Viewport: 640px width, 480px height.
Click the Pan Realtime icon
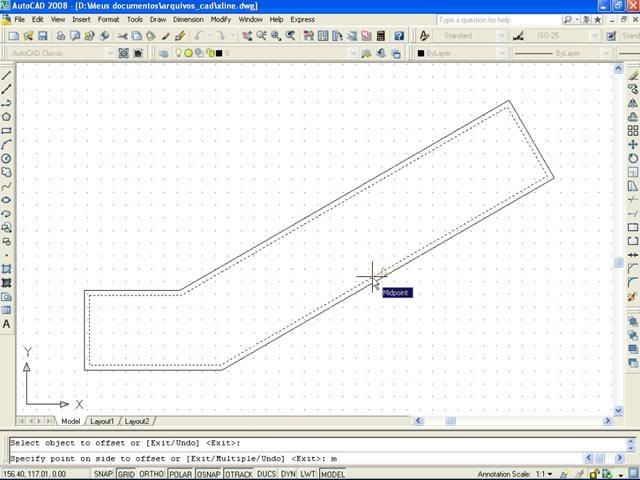click(247, 36)
